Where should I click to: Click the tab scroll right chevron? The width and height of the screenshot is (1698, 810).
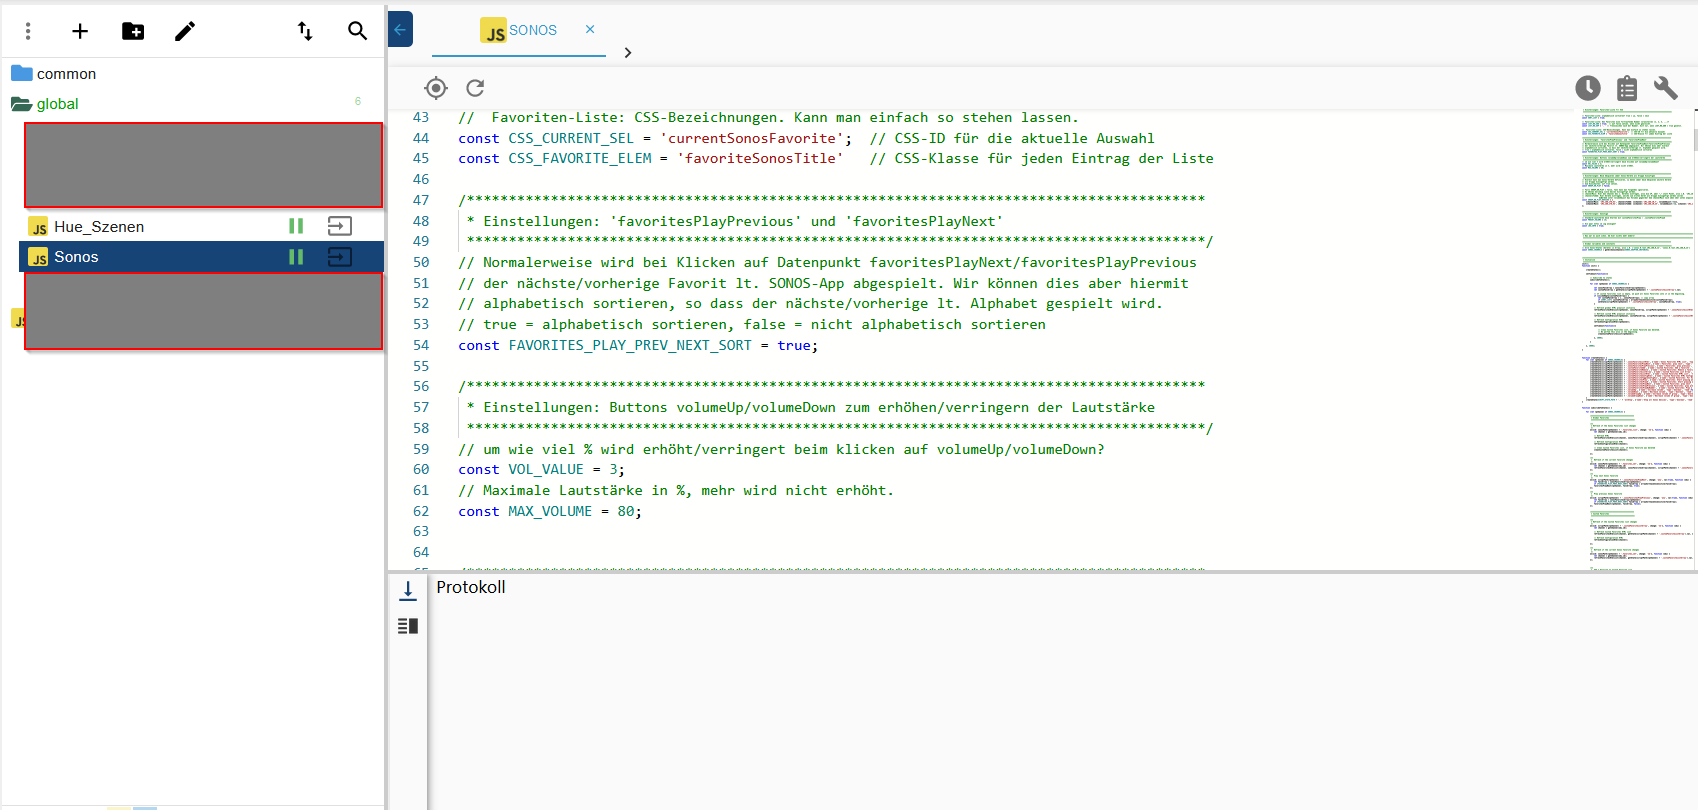point(628,53)
